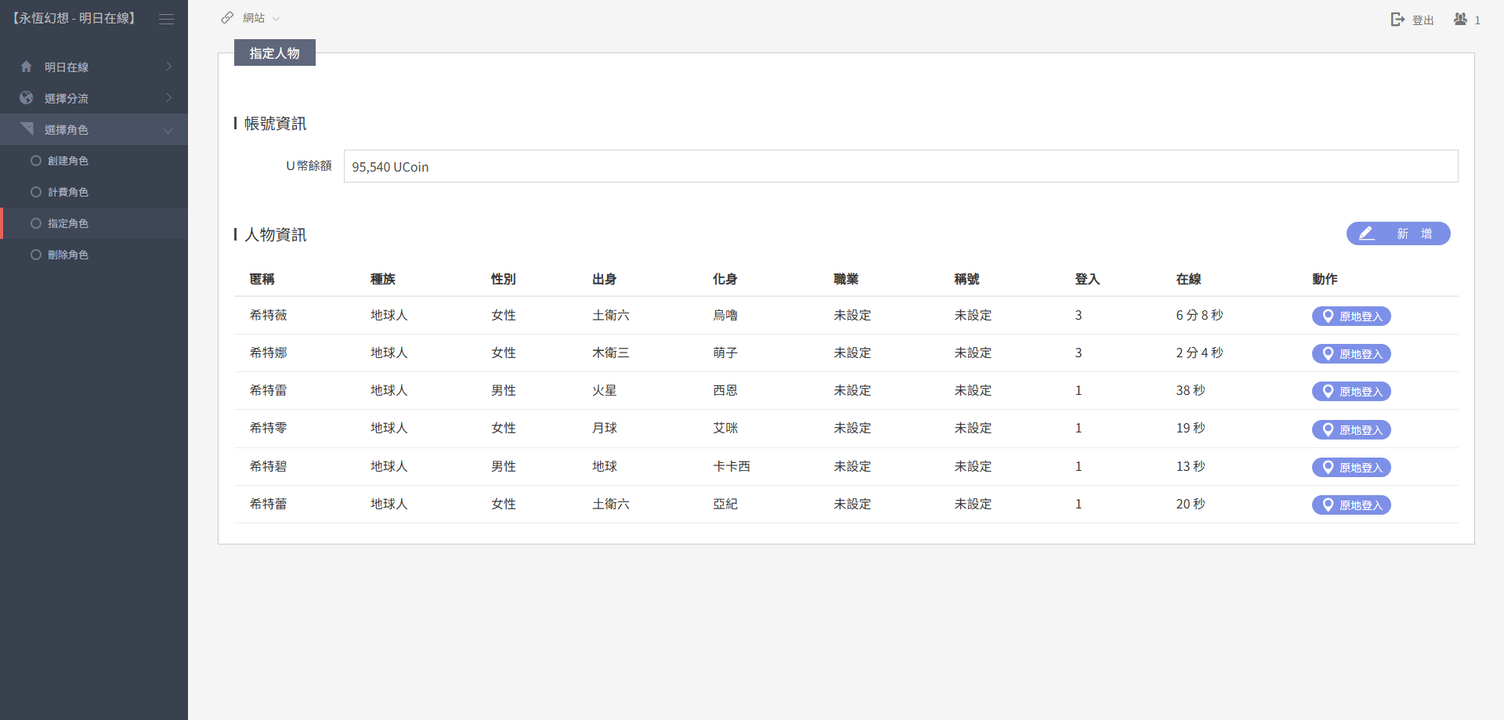1504x720 pixels.
Task: Click the online users icon at top right
Action: [x=1461, y=19]
